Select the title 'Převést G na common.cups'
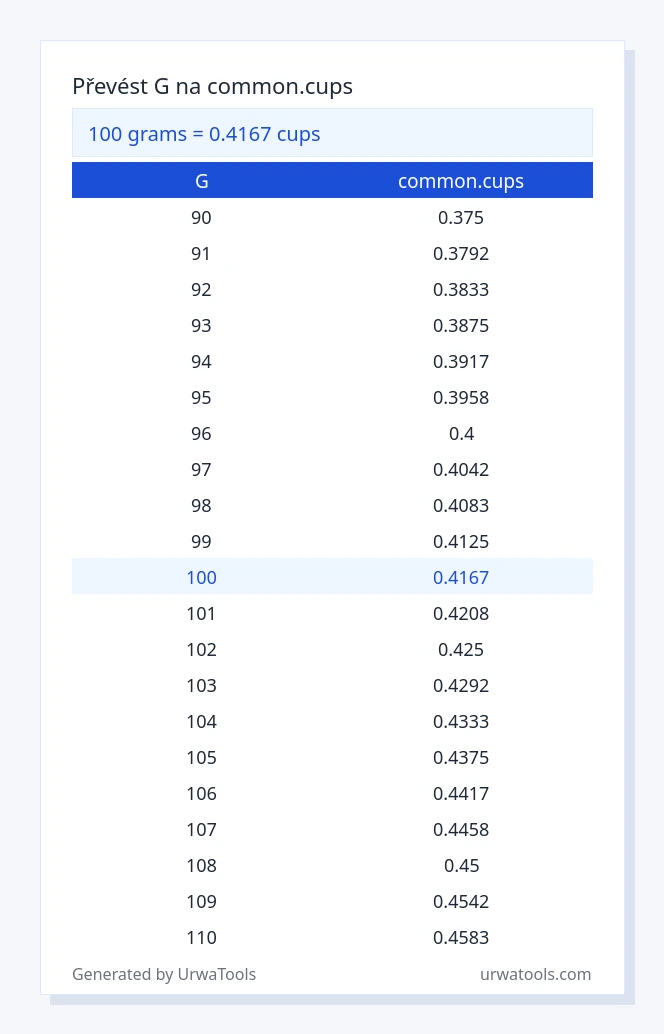Viewport: 664px width, 1034px height. (212, 86)
